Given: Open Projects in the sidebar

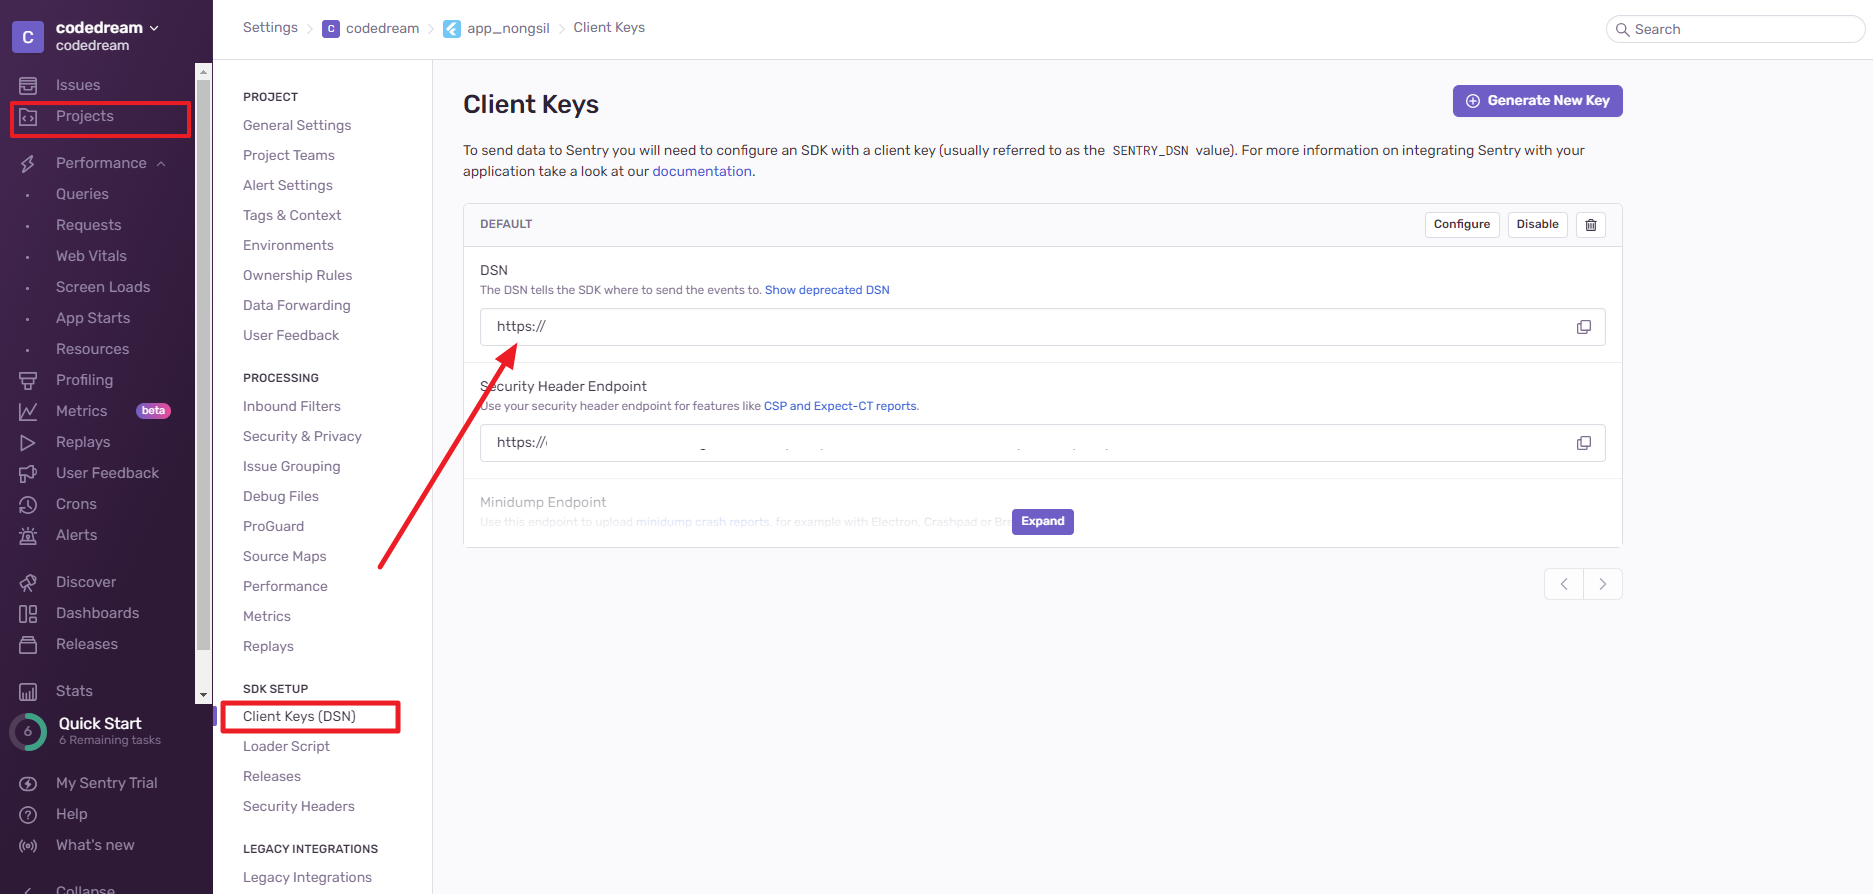Looking at the screenshot, I should coord(85,116).
